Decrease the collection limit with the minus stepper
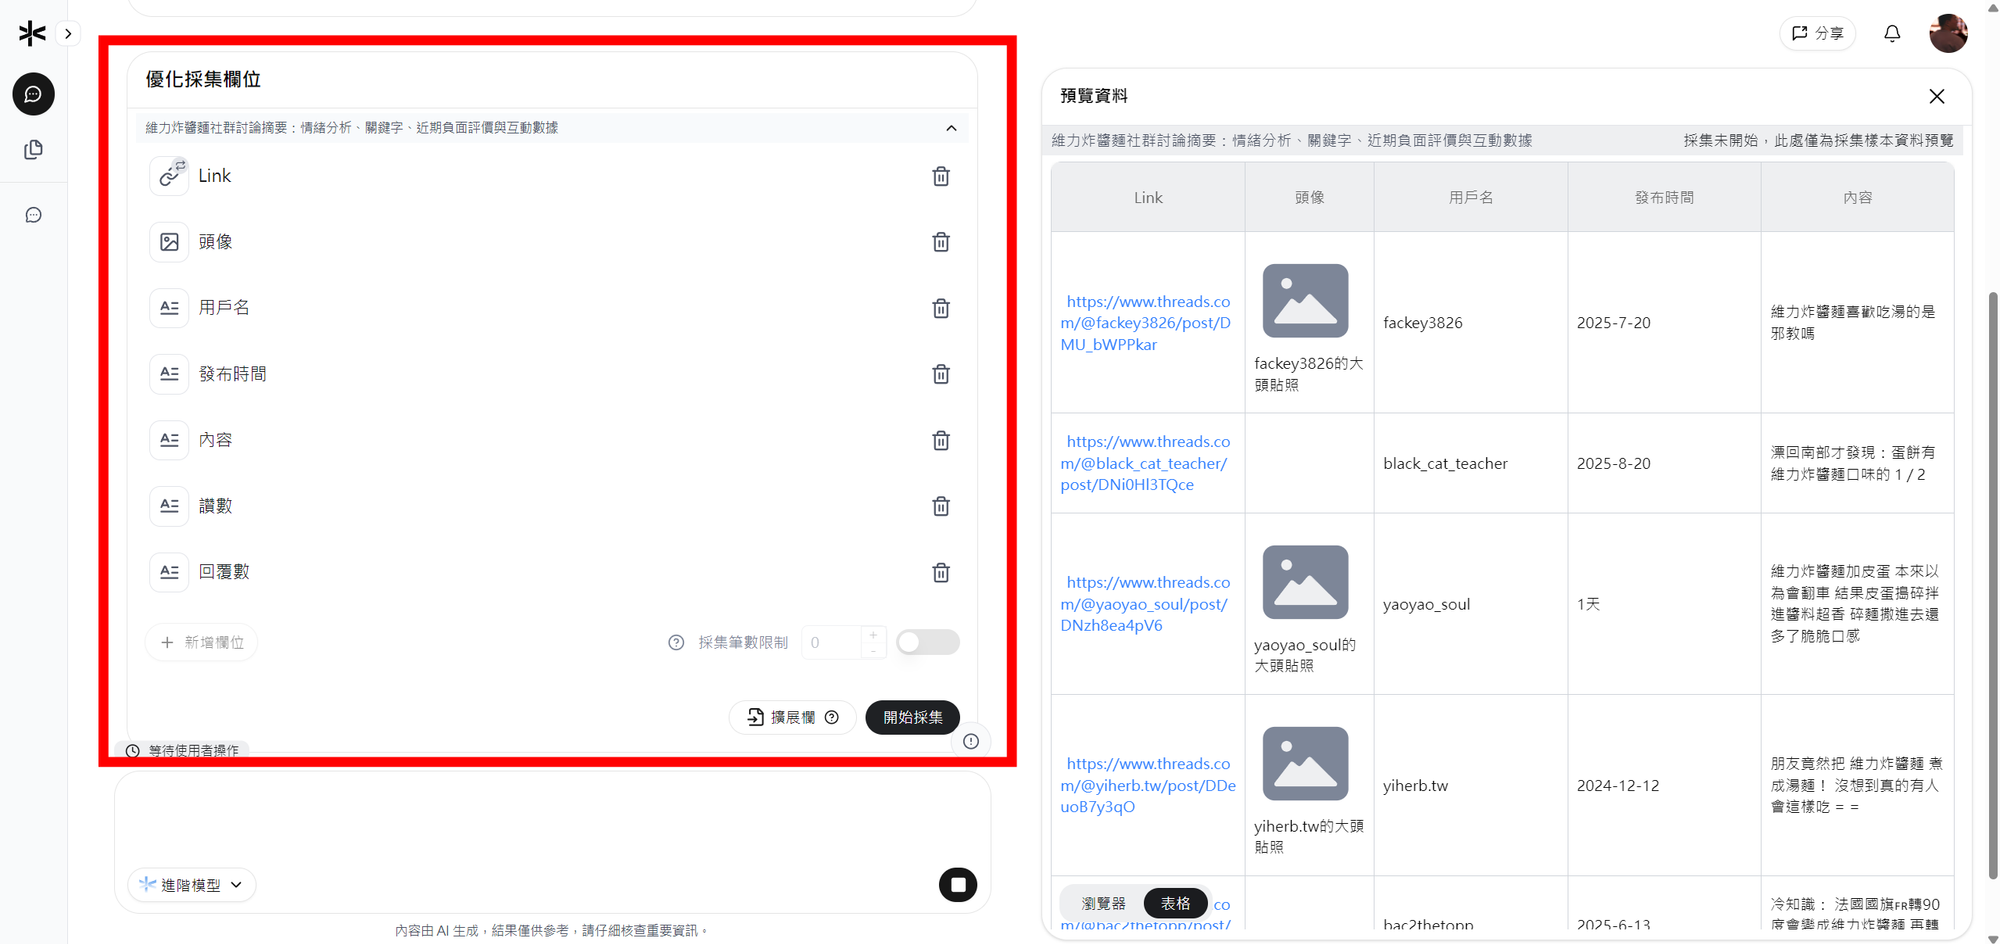Viewport: 2000px width, 944px height. (x=873, y=651)
